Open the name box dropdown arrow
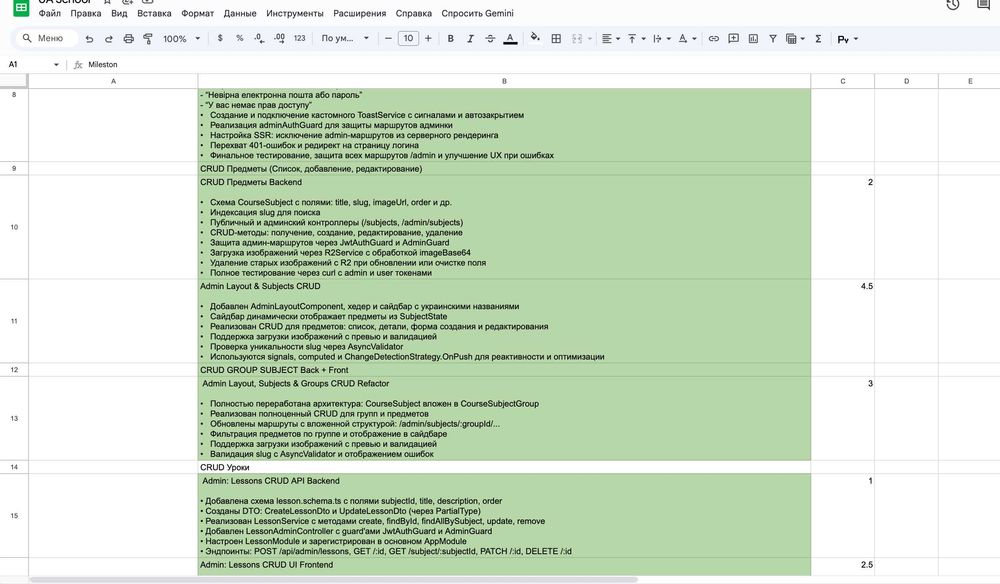This screenshot has width=1000, height=584. (x=56, y=64)
